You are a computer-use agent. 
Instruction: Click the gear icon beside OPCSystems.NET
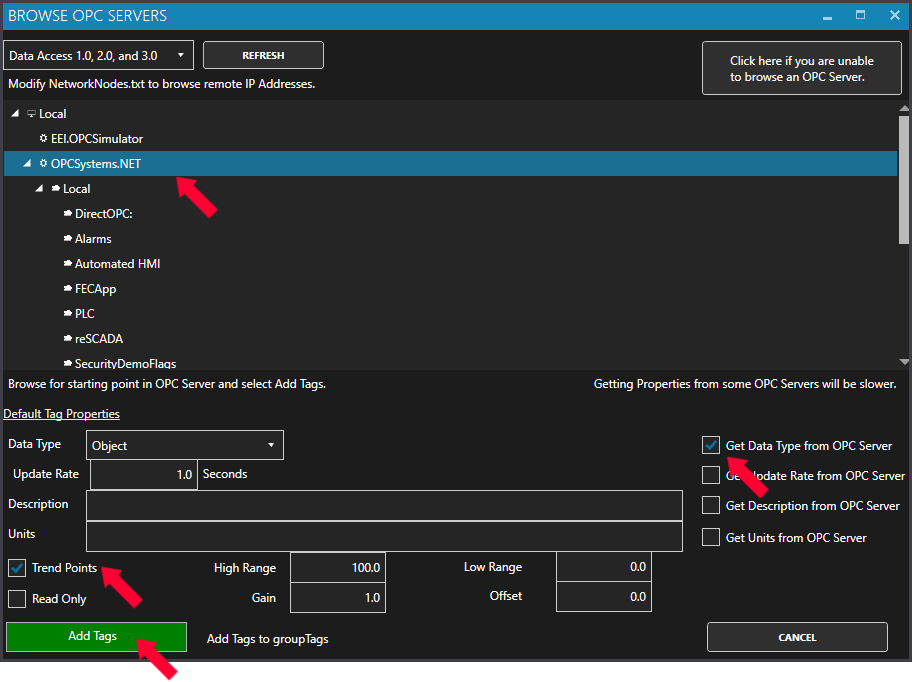click(43, 164)
